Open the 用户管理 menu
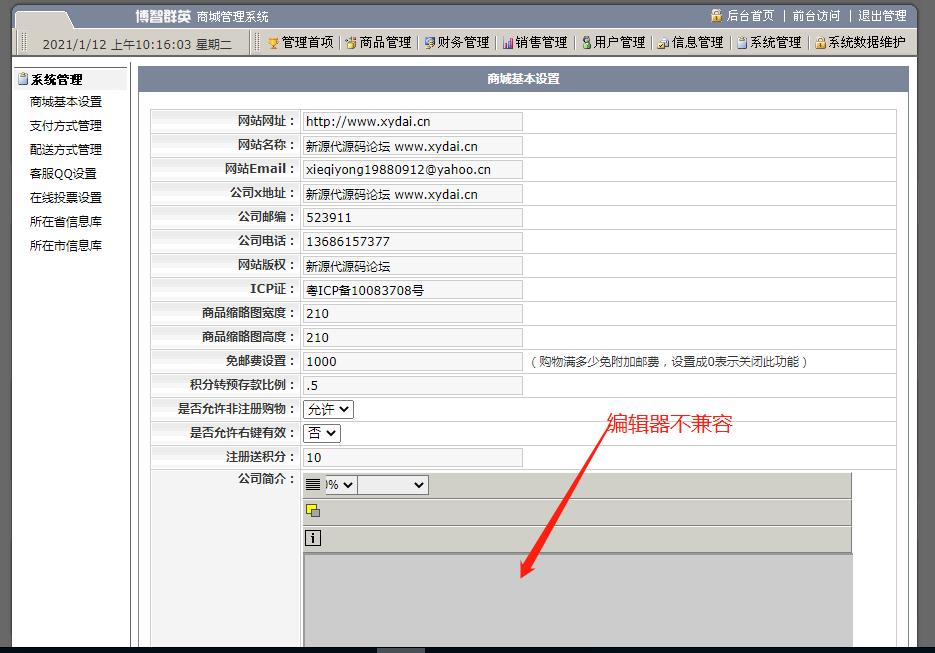Viewport: 935px width, 653px height. click(620, 43)
